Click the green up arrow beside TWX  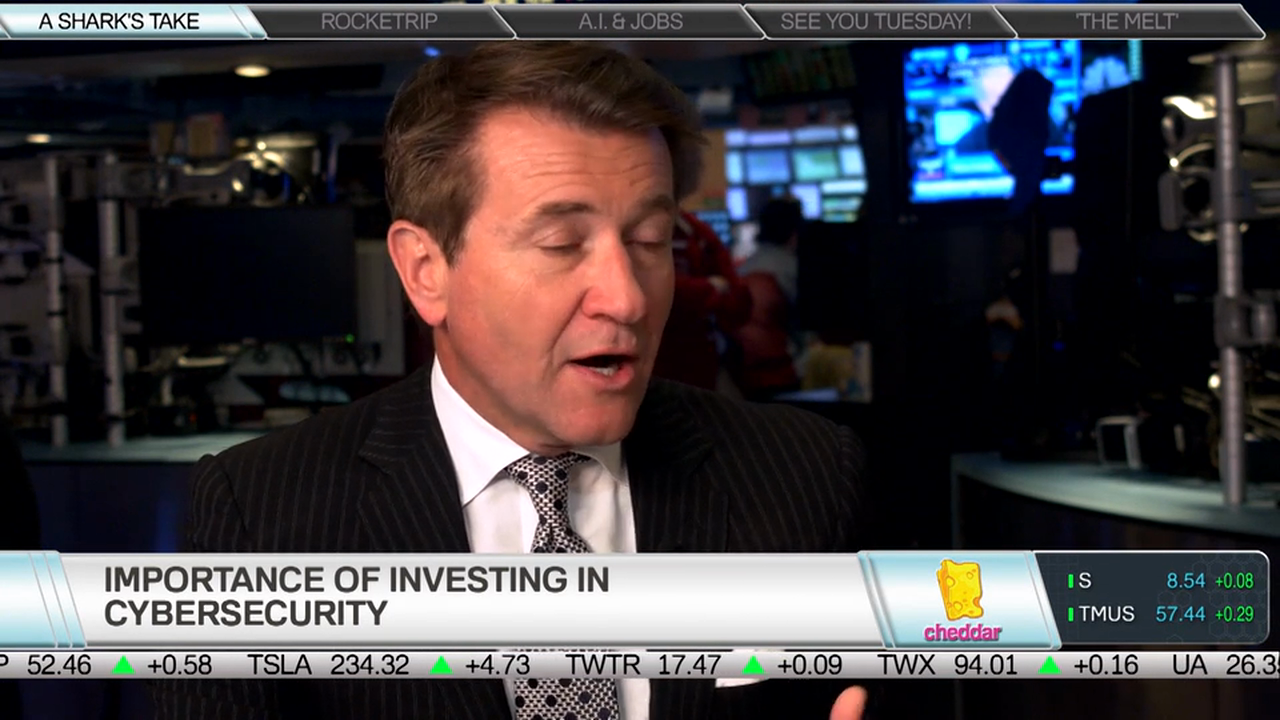(1048, 665)
